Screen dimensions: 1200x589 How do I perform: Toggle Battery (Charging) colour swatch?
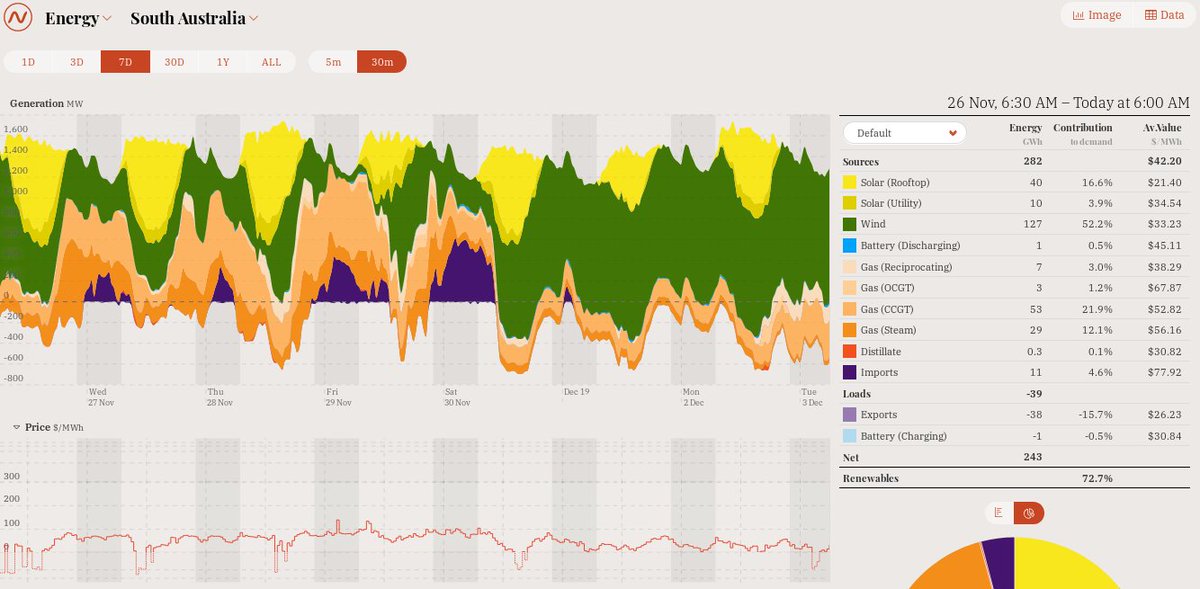pyautogui.click(x=849, y=436)
